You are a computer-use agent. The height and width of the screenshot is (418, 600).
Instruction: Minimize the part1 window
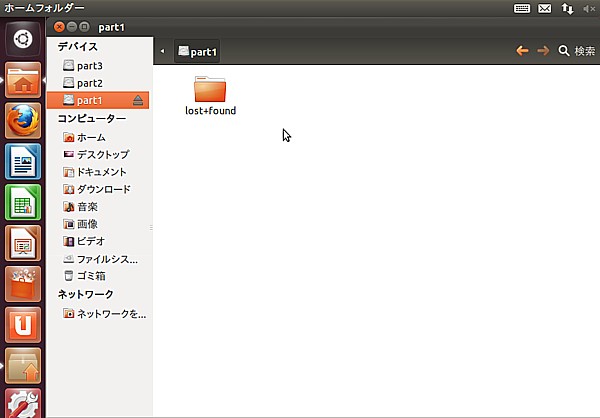[72, 27]
